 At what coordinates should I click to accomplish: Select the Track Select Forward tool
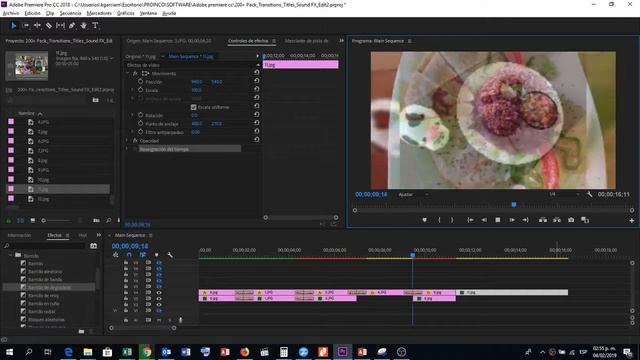[25, 26]
